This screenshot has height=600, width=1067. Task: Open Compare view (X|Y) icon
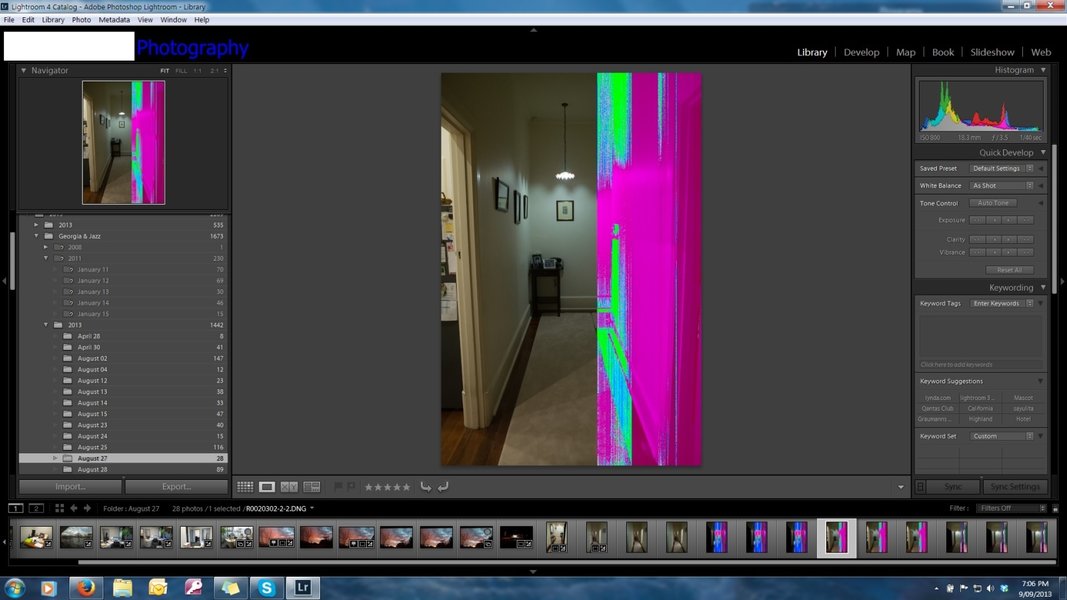pos(289,487)
